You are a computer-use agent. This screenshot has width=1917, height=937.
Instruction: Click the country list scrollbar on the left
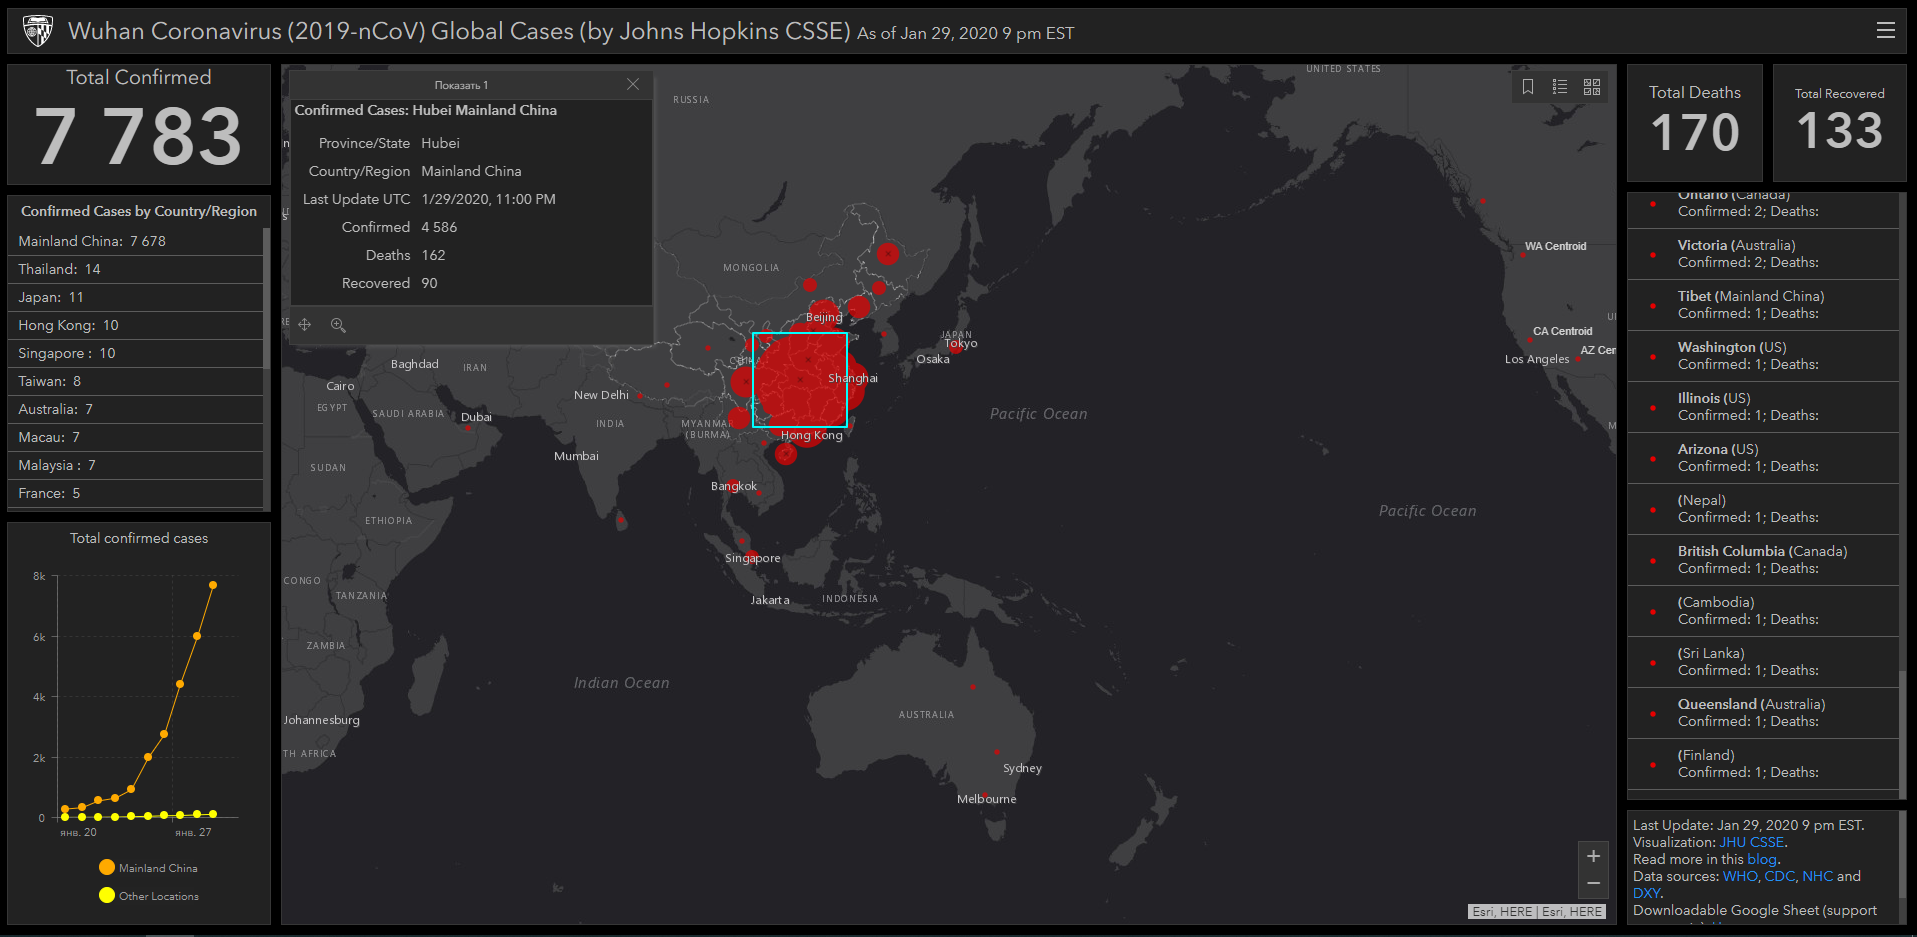pyautogui.click(x=266, y=298)
